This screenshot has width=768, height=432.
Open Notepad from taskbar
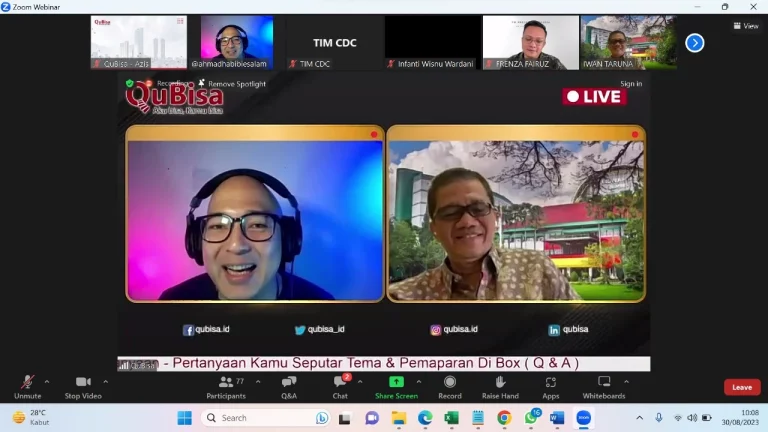coord(478,418)
